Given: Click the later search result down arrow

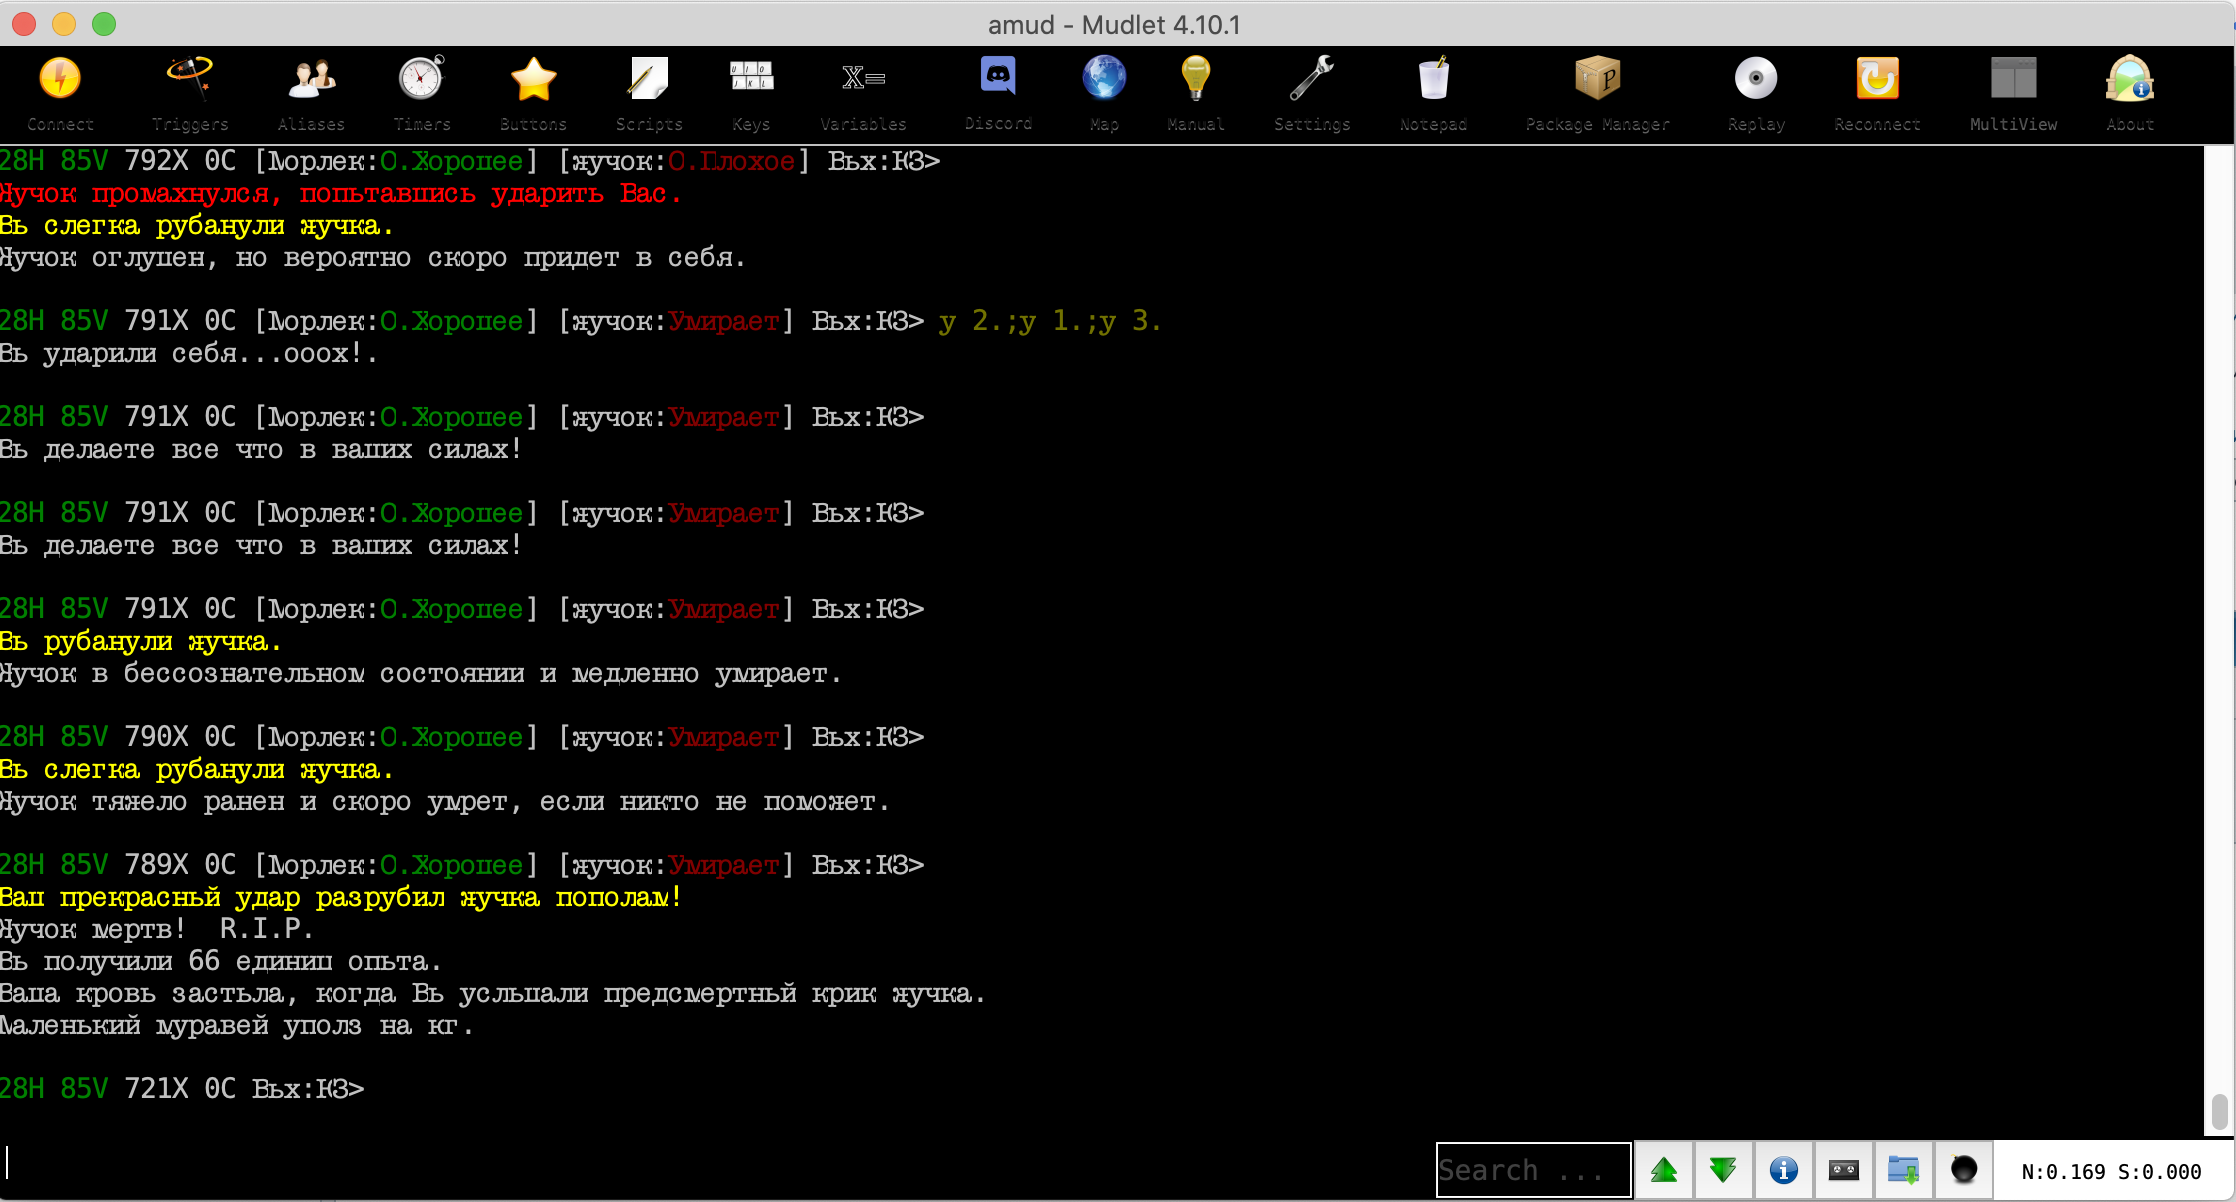Looking at the screenshot, I should click(1723, 1170).
